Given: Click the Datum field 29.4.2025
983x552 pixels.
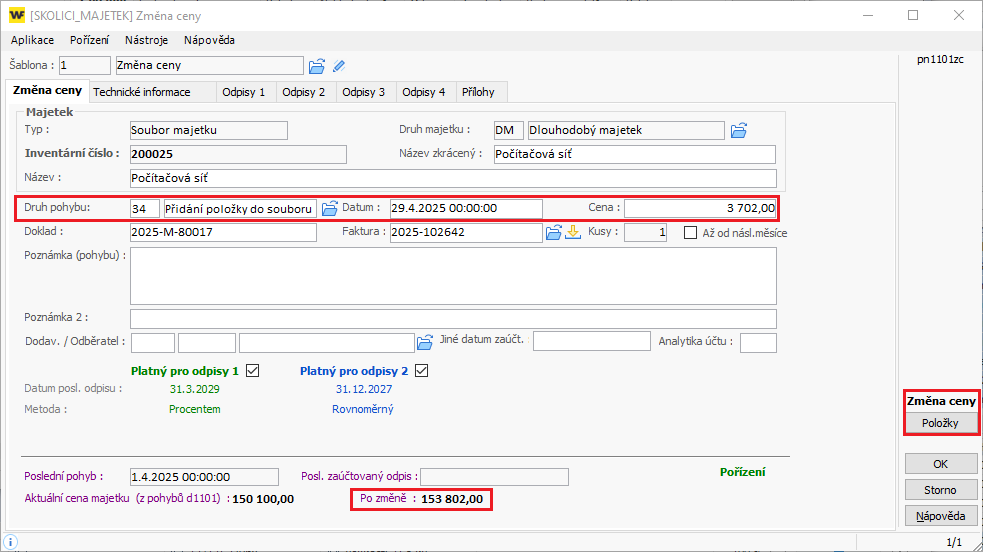Looking at the screenshot, I should pyautogui.click(x=466, y=209).
